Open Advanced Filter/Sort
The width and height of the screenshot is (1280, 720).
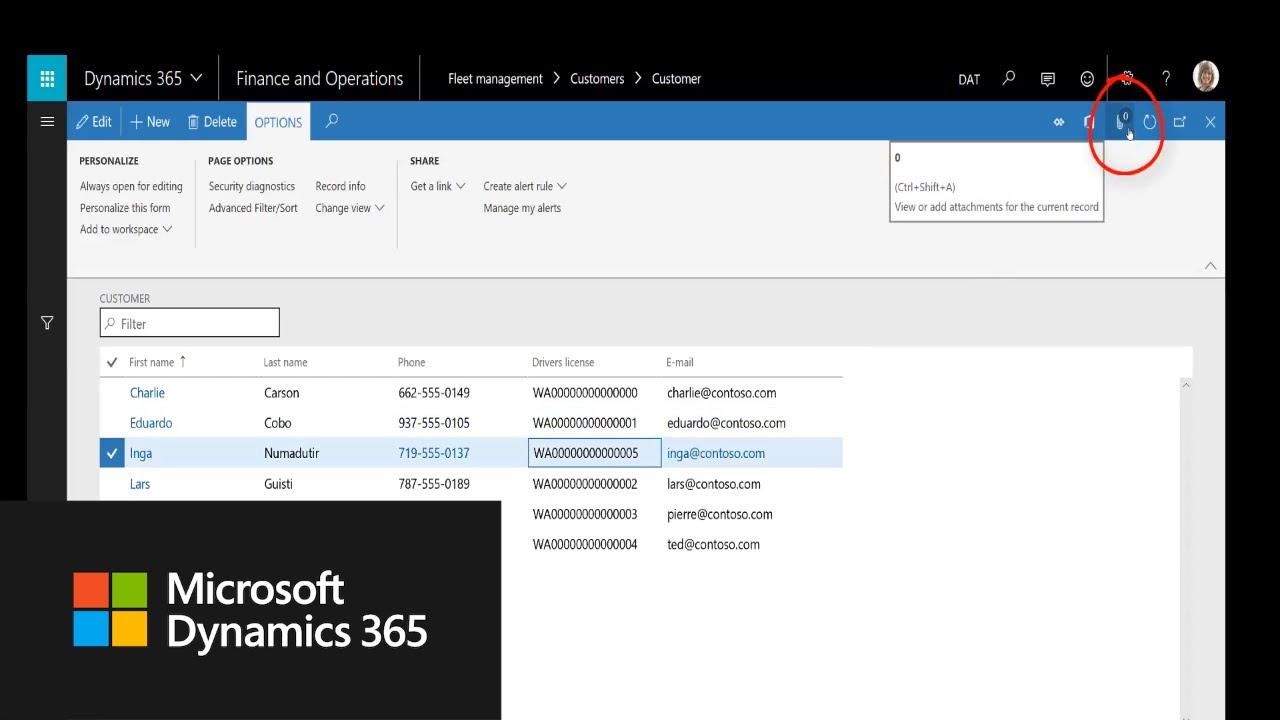pos(253,208)
